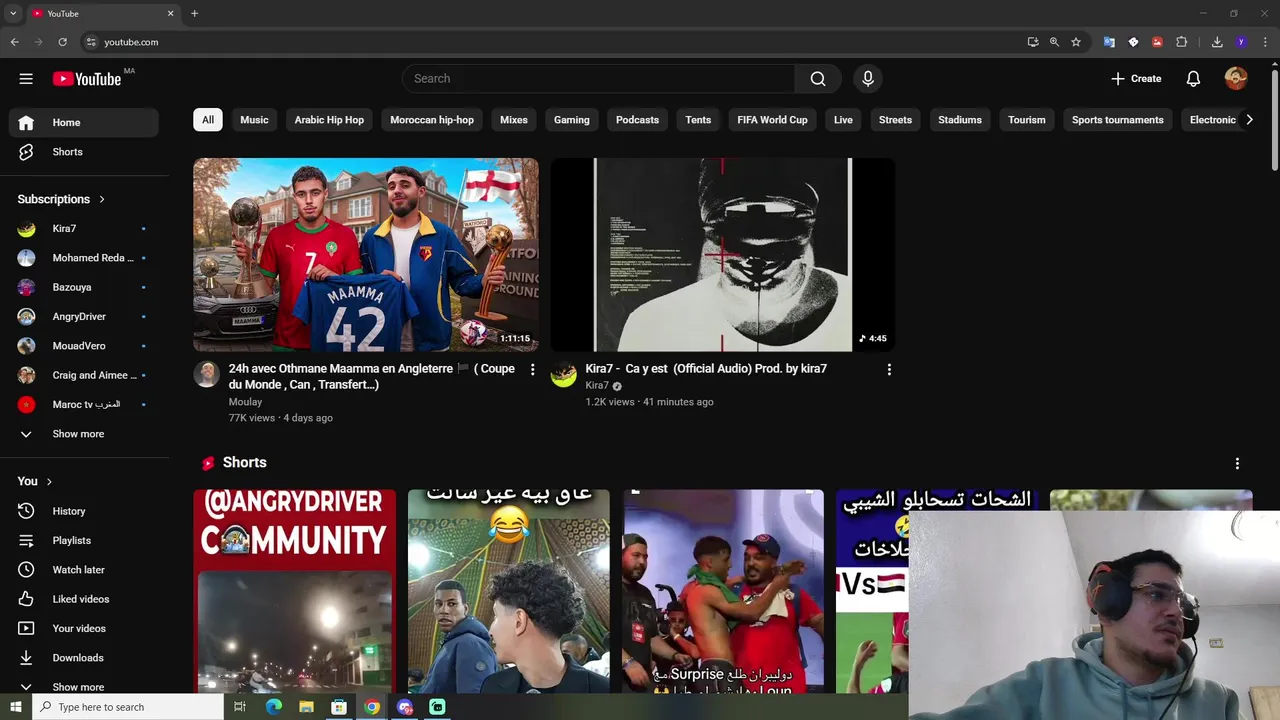Select the FIFA World Cup chip

(772, 120)
